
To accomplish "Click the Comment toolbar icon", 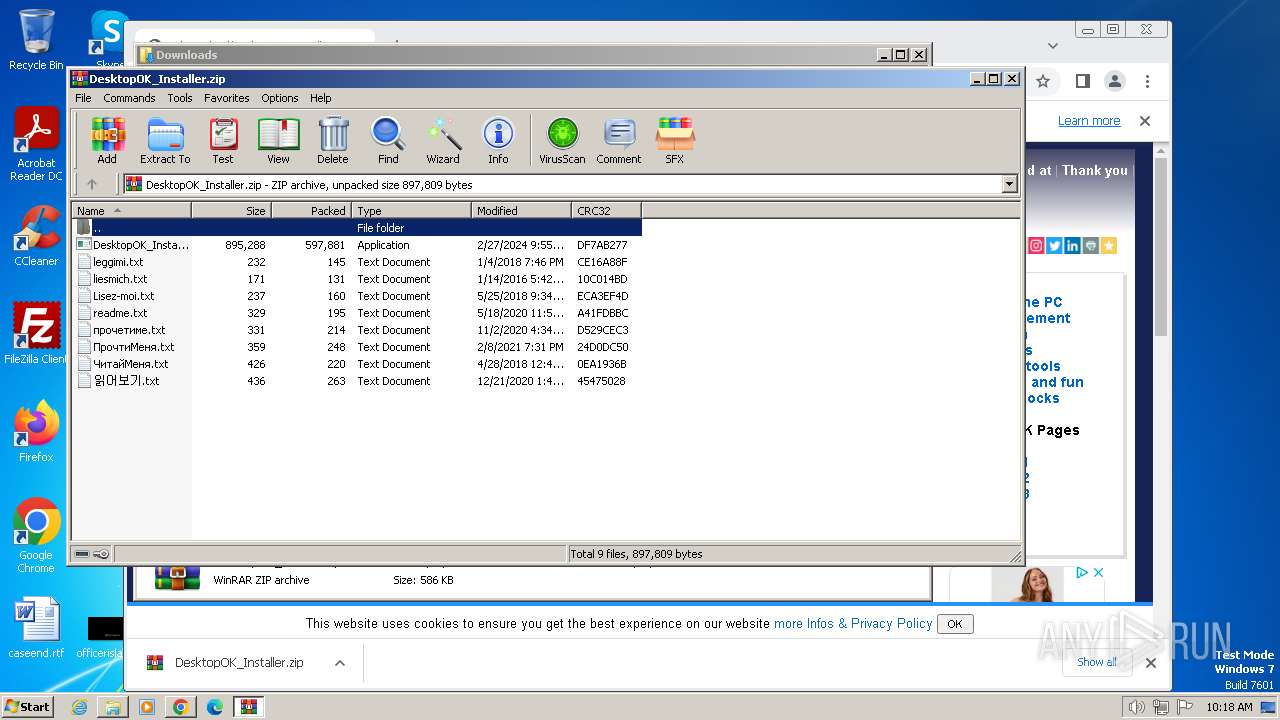I will coord(619,140).
